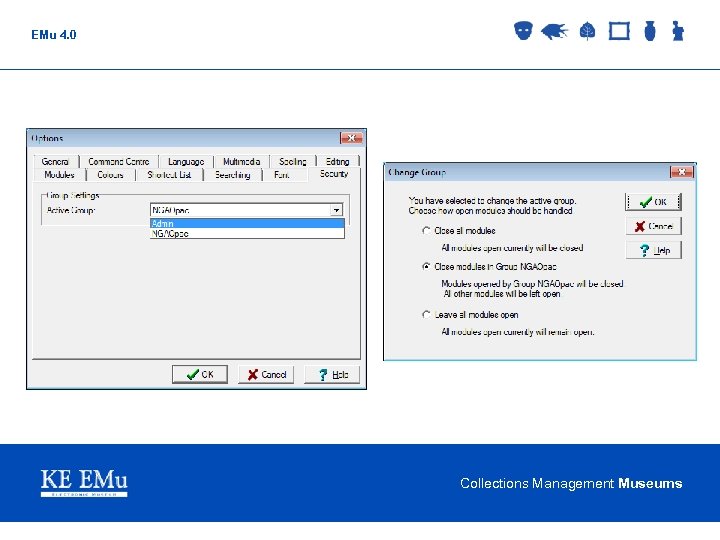Screen dimensions: 720x540
Task: Click the picture frame icon in header
Action: point(619,31)
